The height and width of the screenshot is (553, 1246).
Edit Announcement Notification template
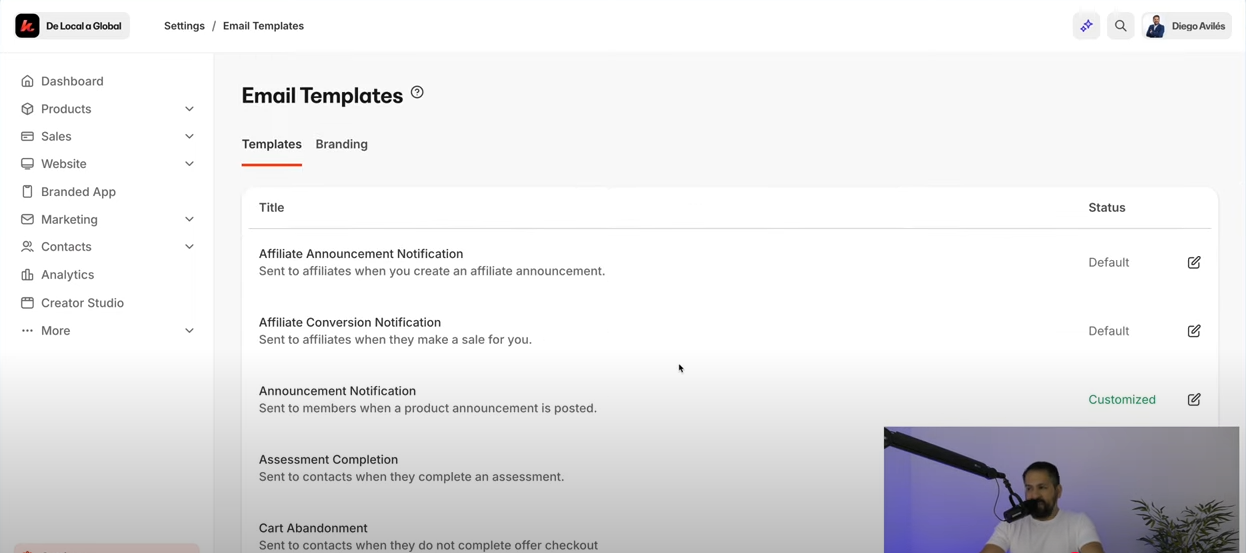pyautogui.click(x=1194, y=399)
